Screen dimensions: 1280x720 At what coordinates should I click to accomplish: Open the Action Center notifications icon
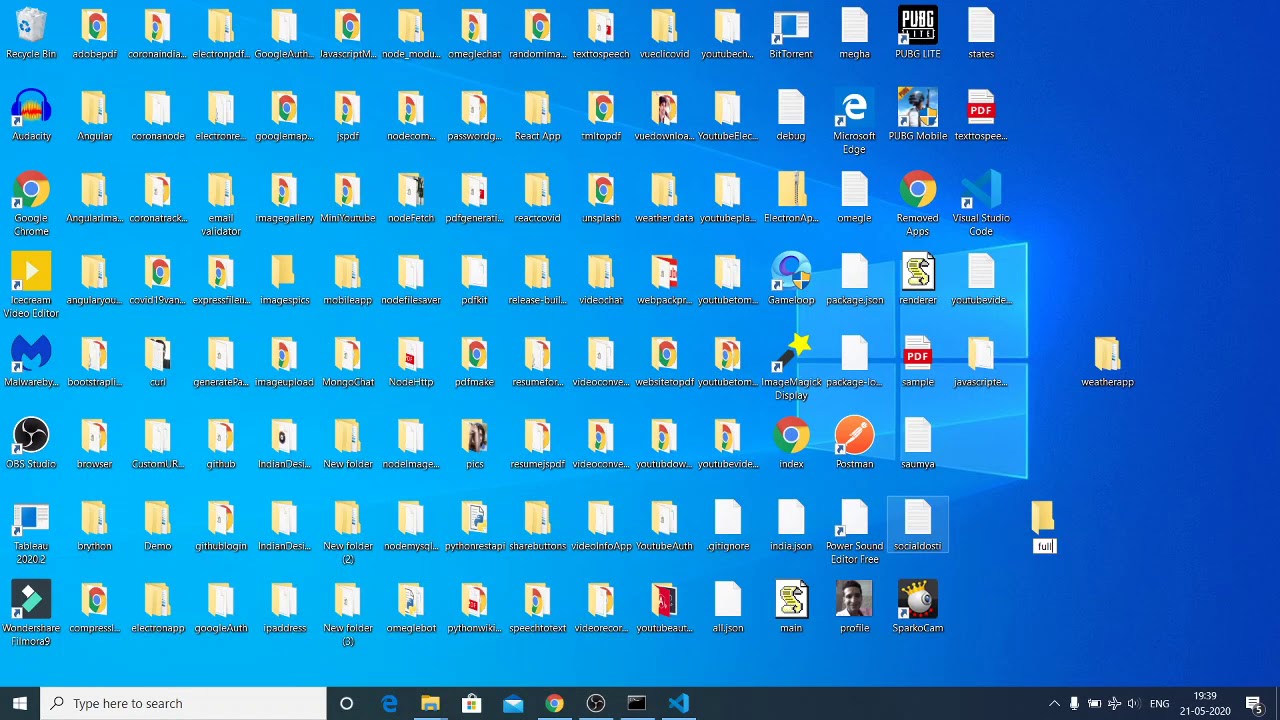[1254, 703]
